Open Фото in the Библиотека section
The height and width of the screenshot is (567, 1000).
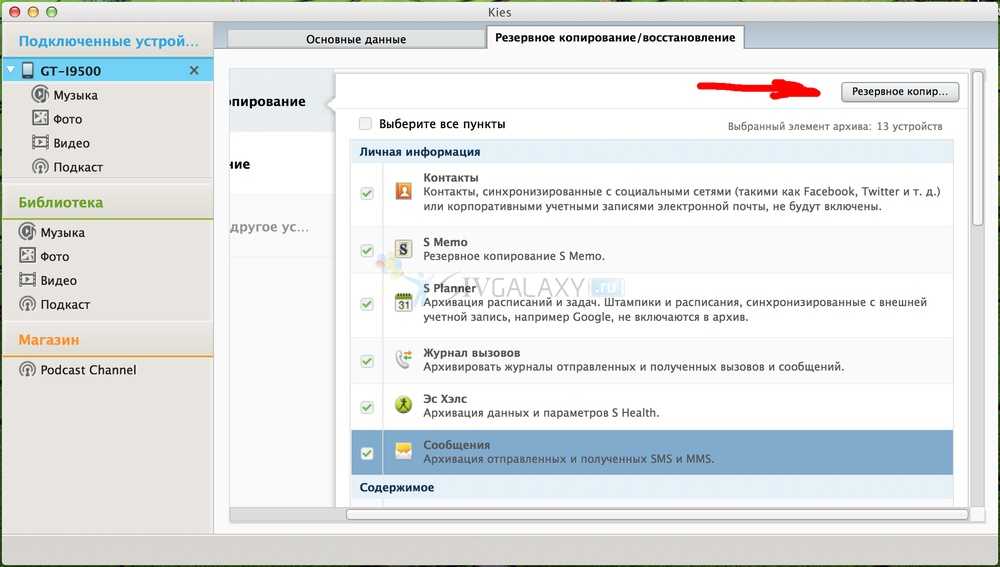click(55, 257)
